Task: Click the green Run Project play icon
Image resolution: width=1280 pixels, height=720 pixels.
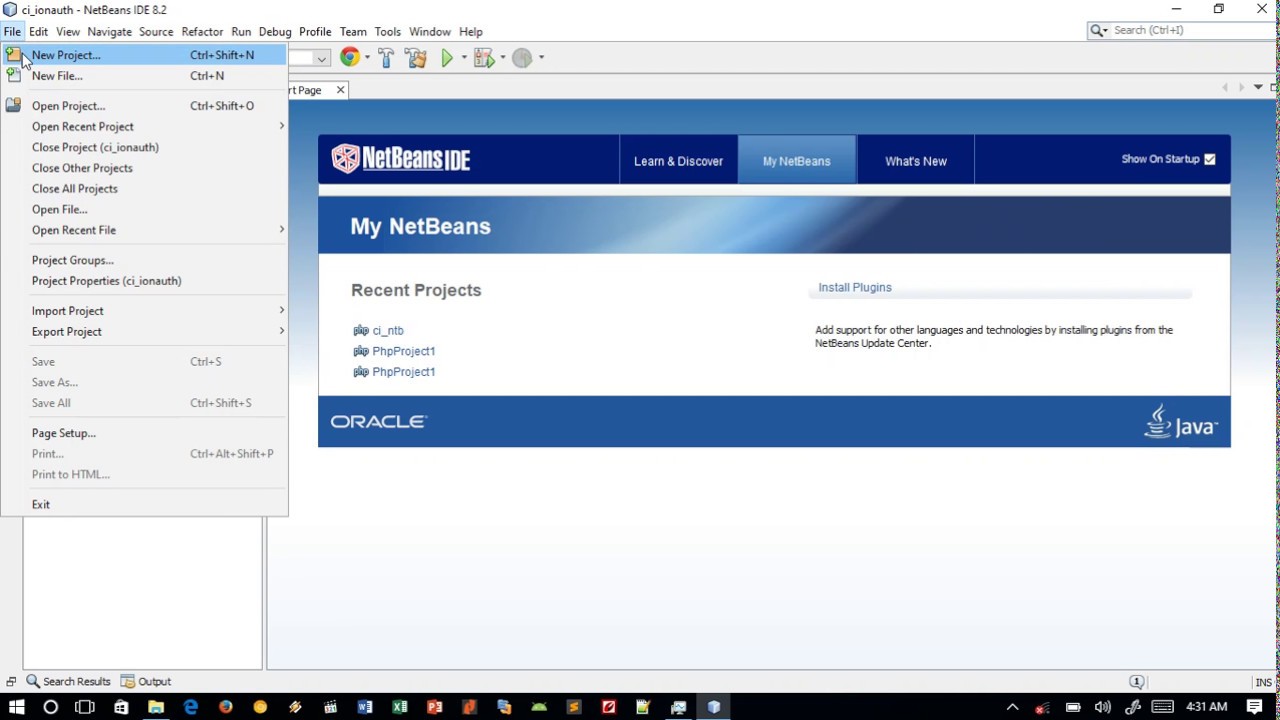Action: tap(447, 58)
